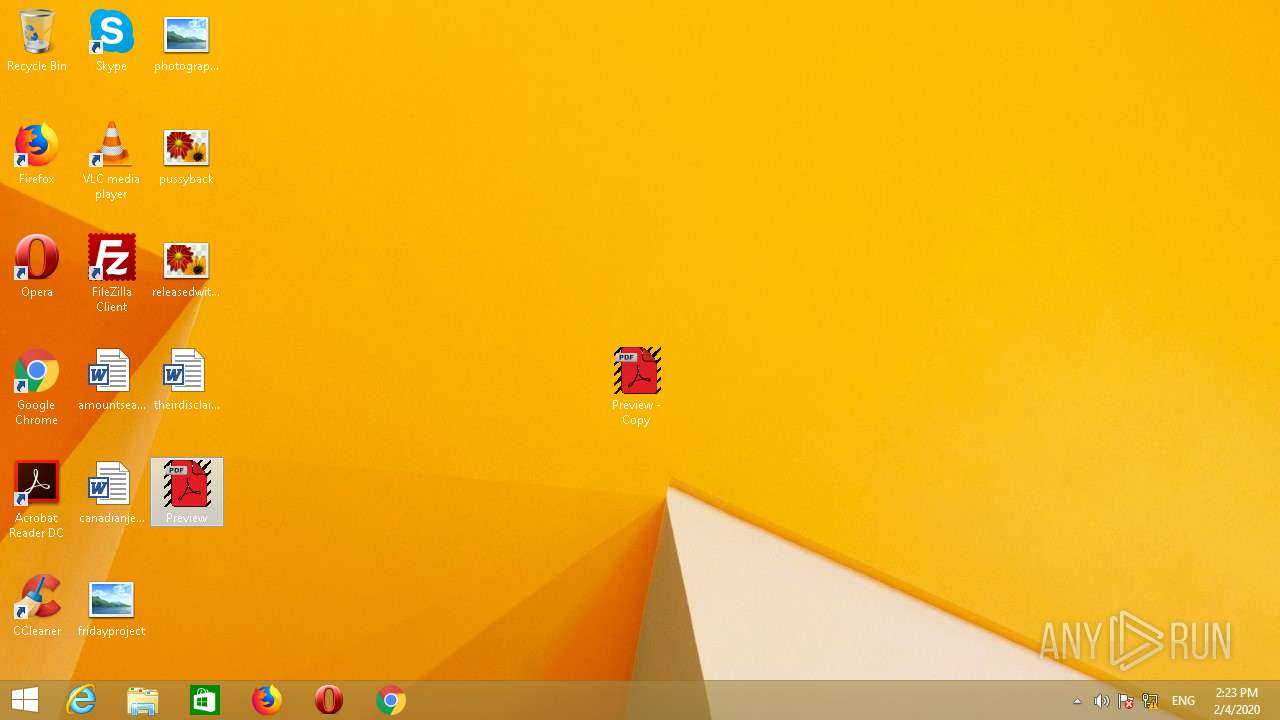Select the CCleaner desktop shortcut
Screen dimensions: 1280x720
pyautogui.click(x=37, y=605)
